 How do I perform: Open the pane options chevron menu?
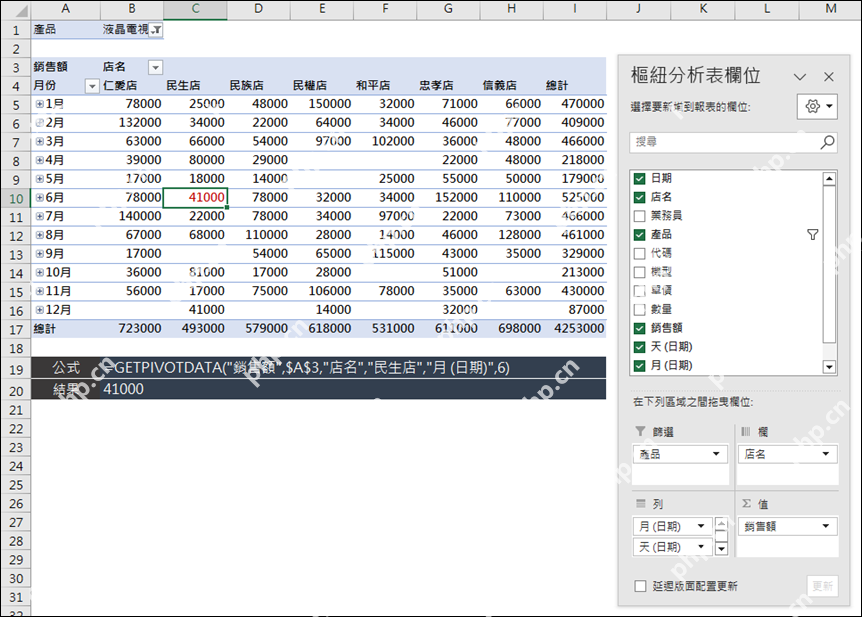[x=800, y=77]
